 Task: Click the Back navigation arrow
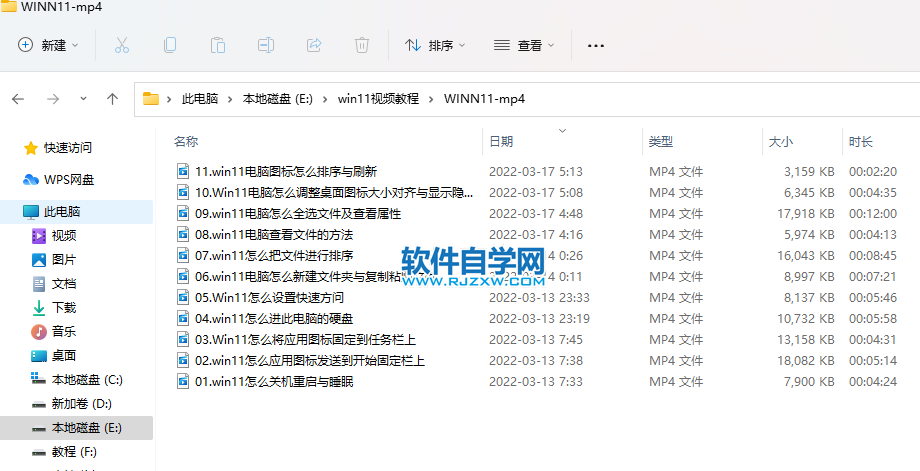click(18, 99)
